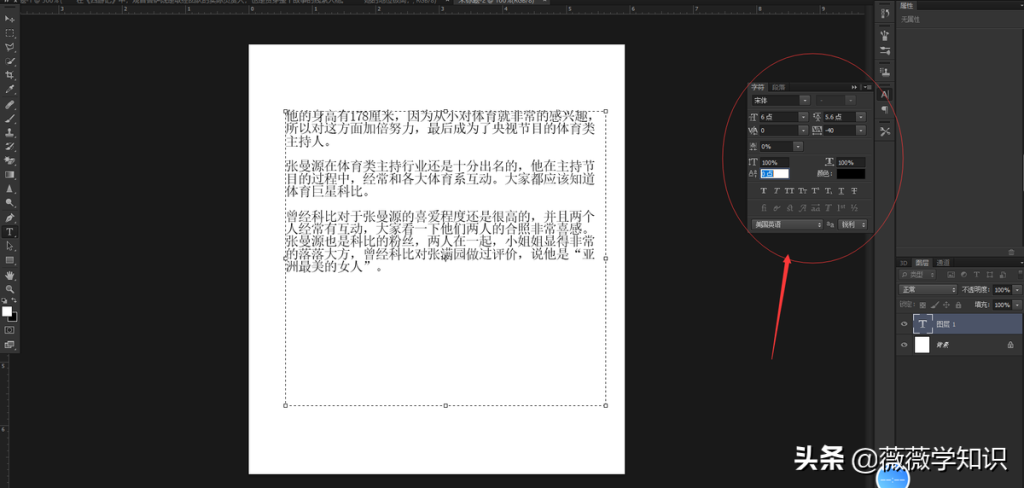Select the Crop tool in toolbar

point(10,75)
